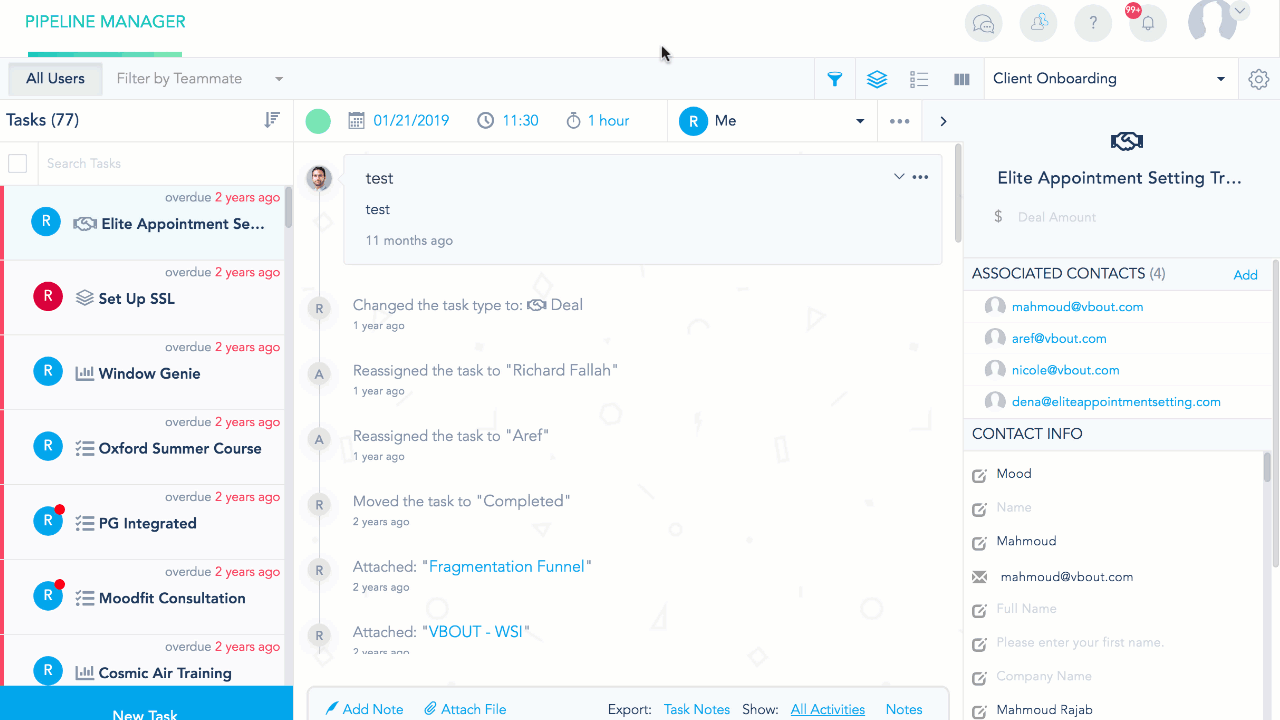Toggle the green task status circle
This screenshot has width=1280, height=720.
(318, 121)
